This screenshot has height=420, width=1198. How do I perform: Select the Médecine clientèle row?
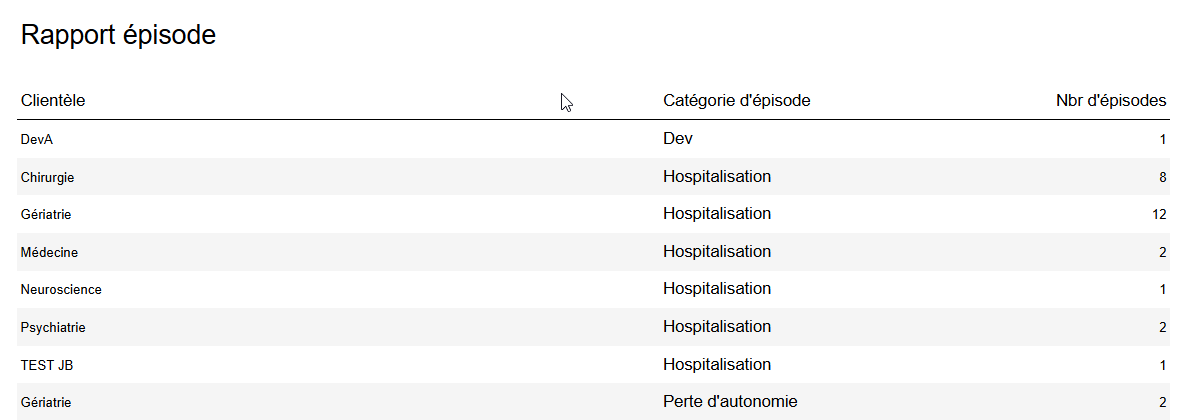[49, 252]
